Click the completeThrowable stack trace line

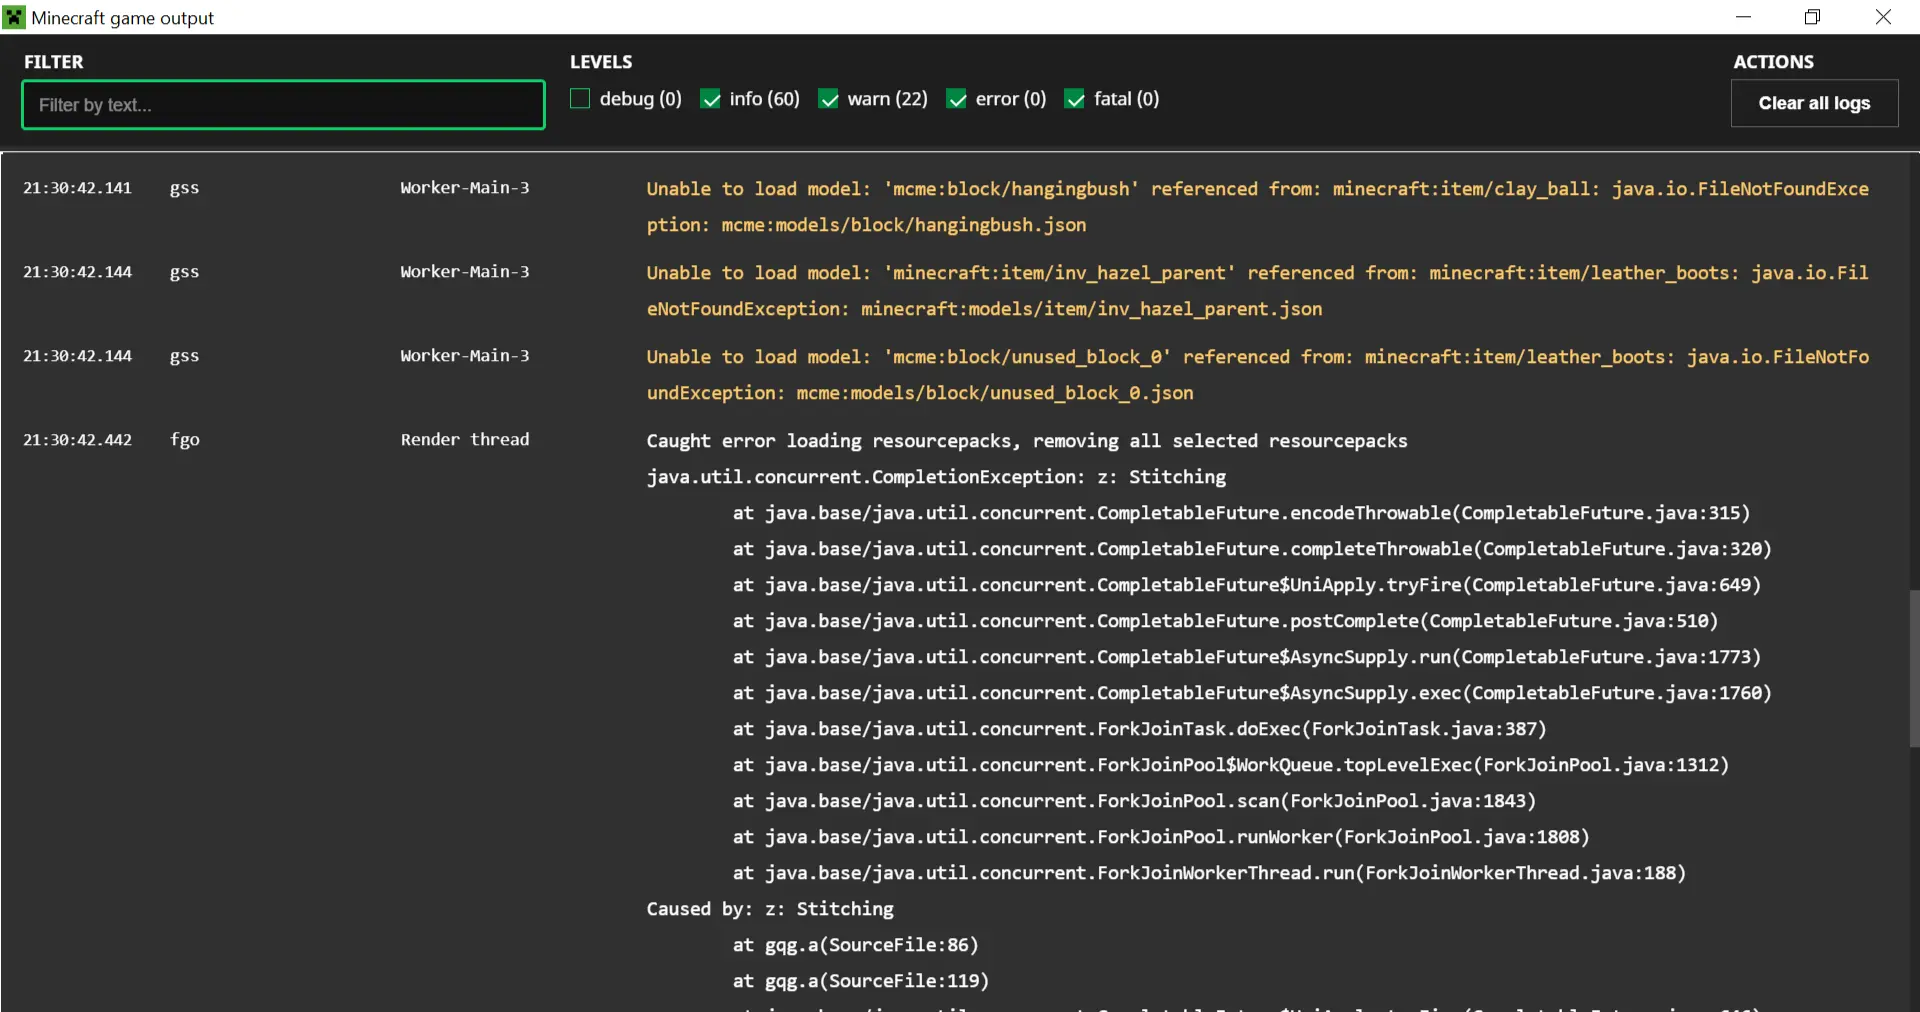[1252, 549]
